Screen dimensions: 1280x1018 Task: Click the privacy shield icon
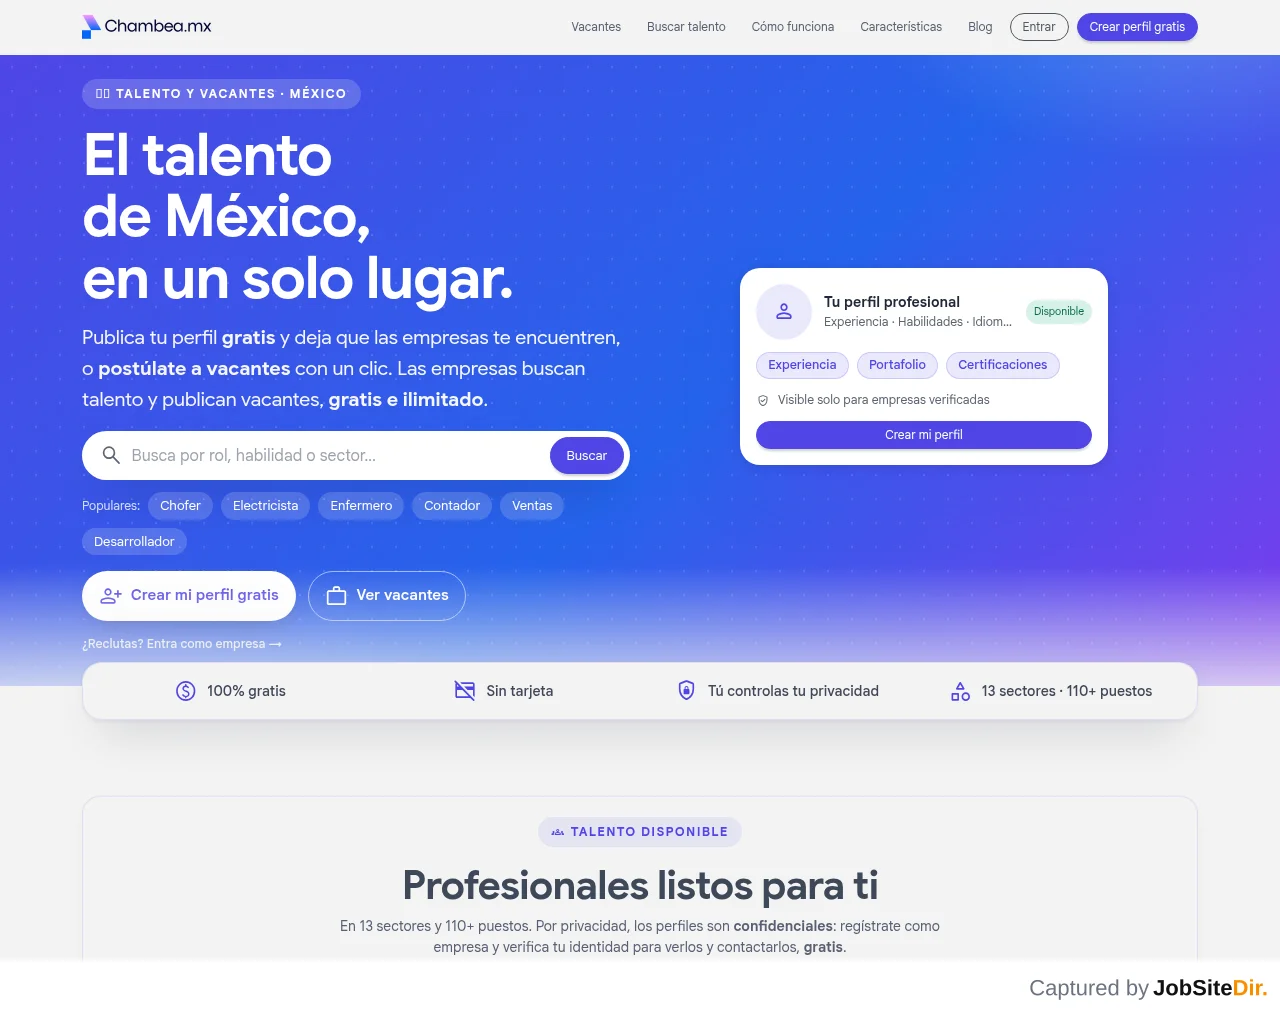pos(686,690)
